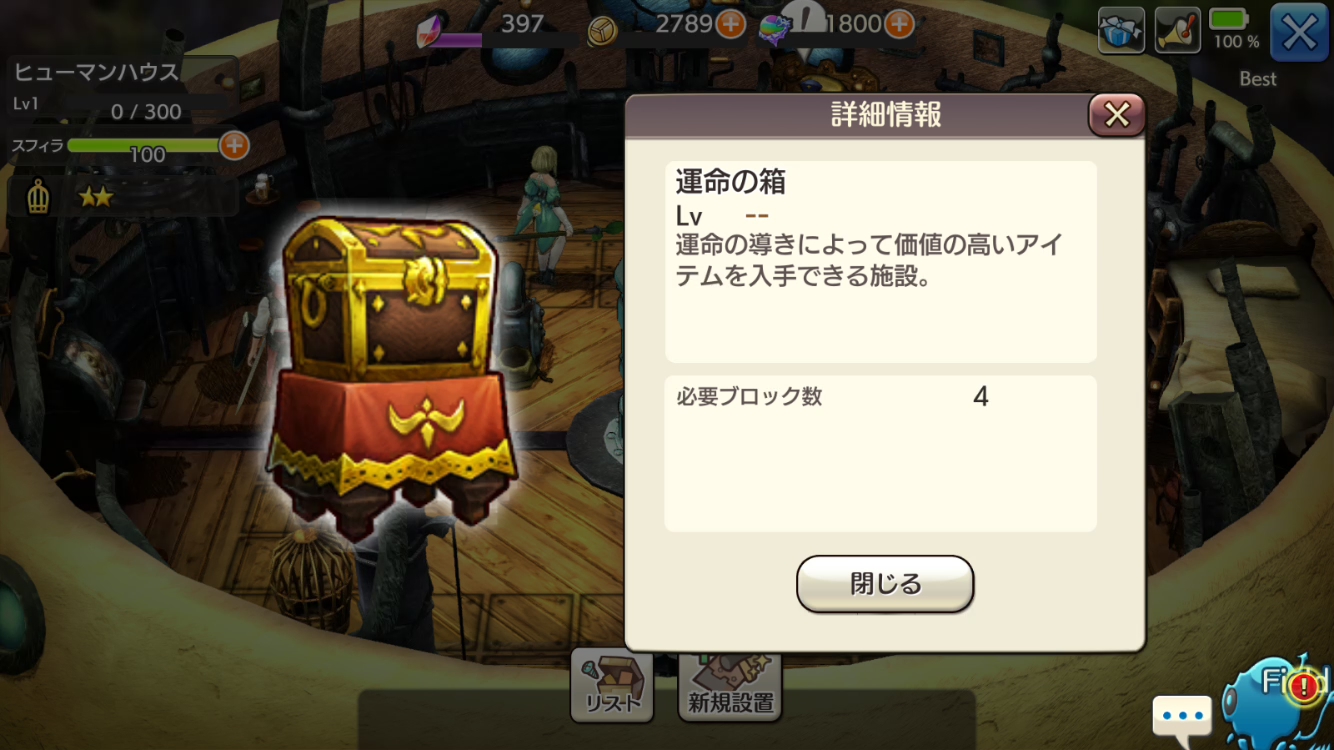Close the 詳細情報 dialog with X
This screenshot has width=1334, height=750.
[1116, 115]
